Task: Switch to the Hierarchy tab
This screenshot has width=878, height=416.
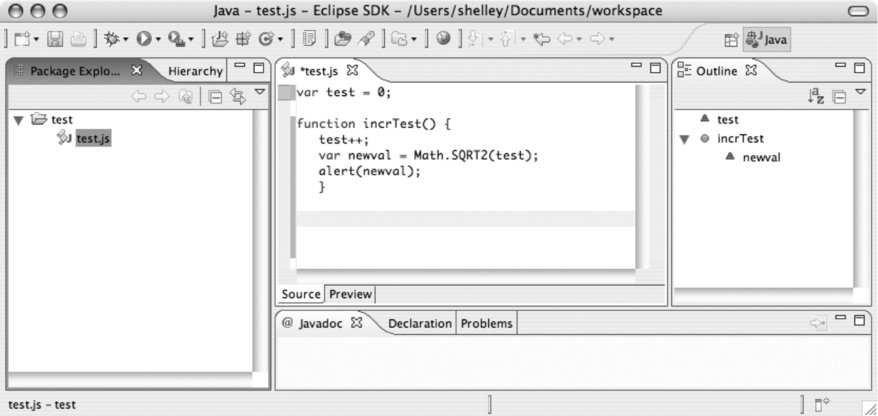Action: [195, 71]
